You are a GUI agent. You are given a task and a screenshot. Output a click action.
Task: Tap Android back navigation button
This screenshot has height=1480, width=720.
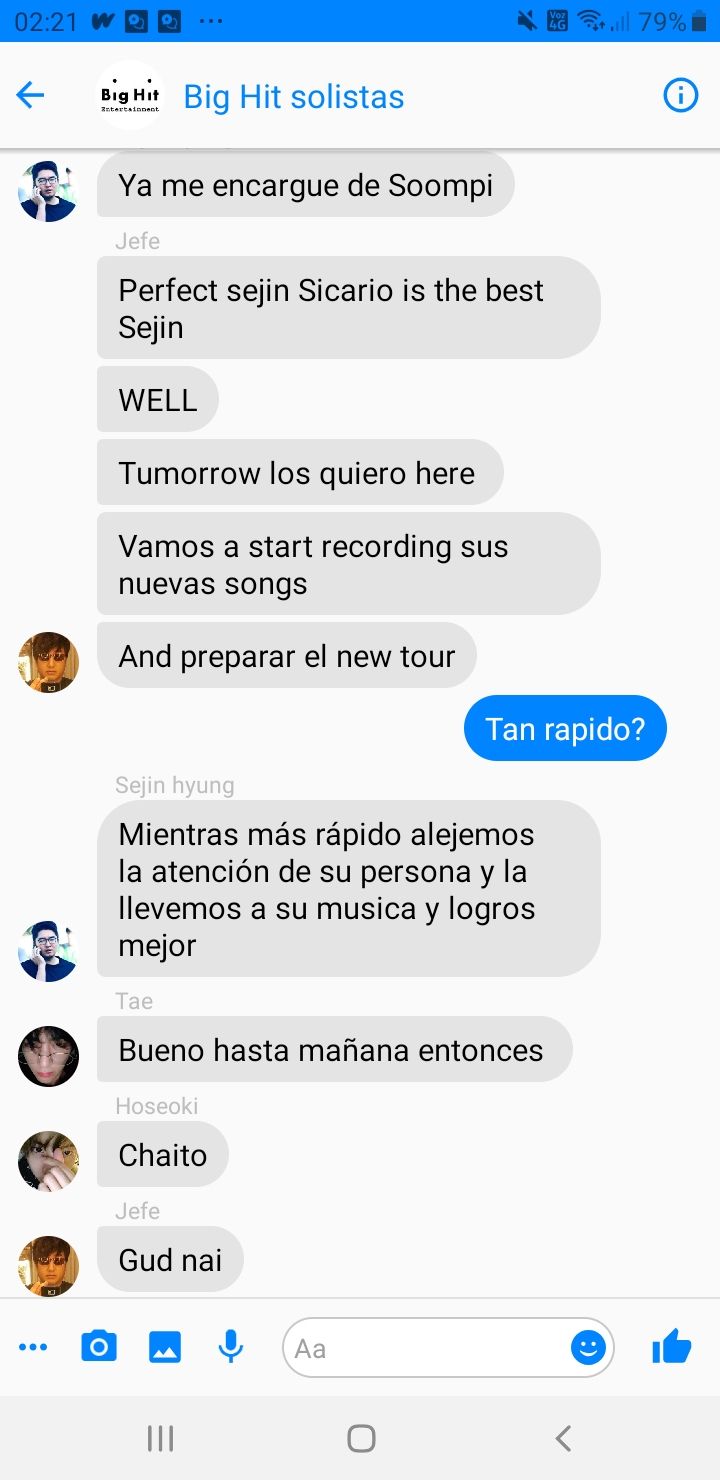pos(563,1438)
